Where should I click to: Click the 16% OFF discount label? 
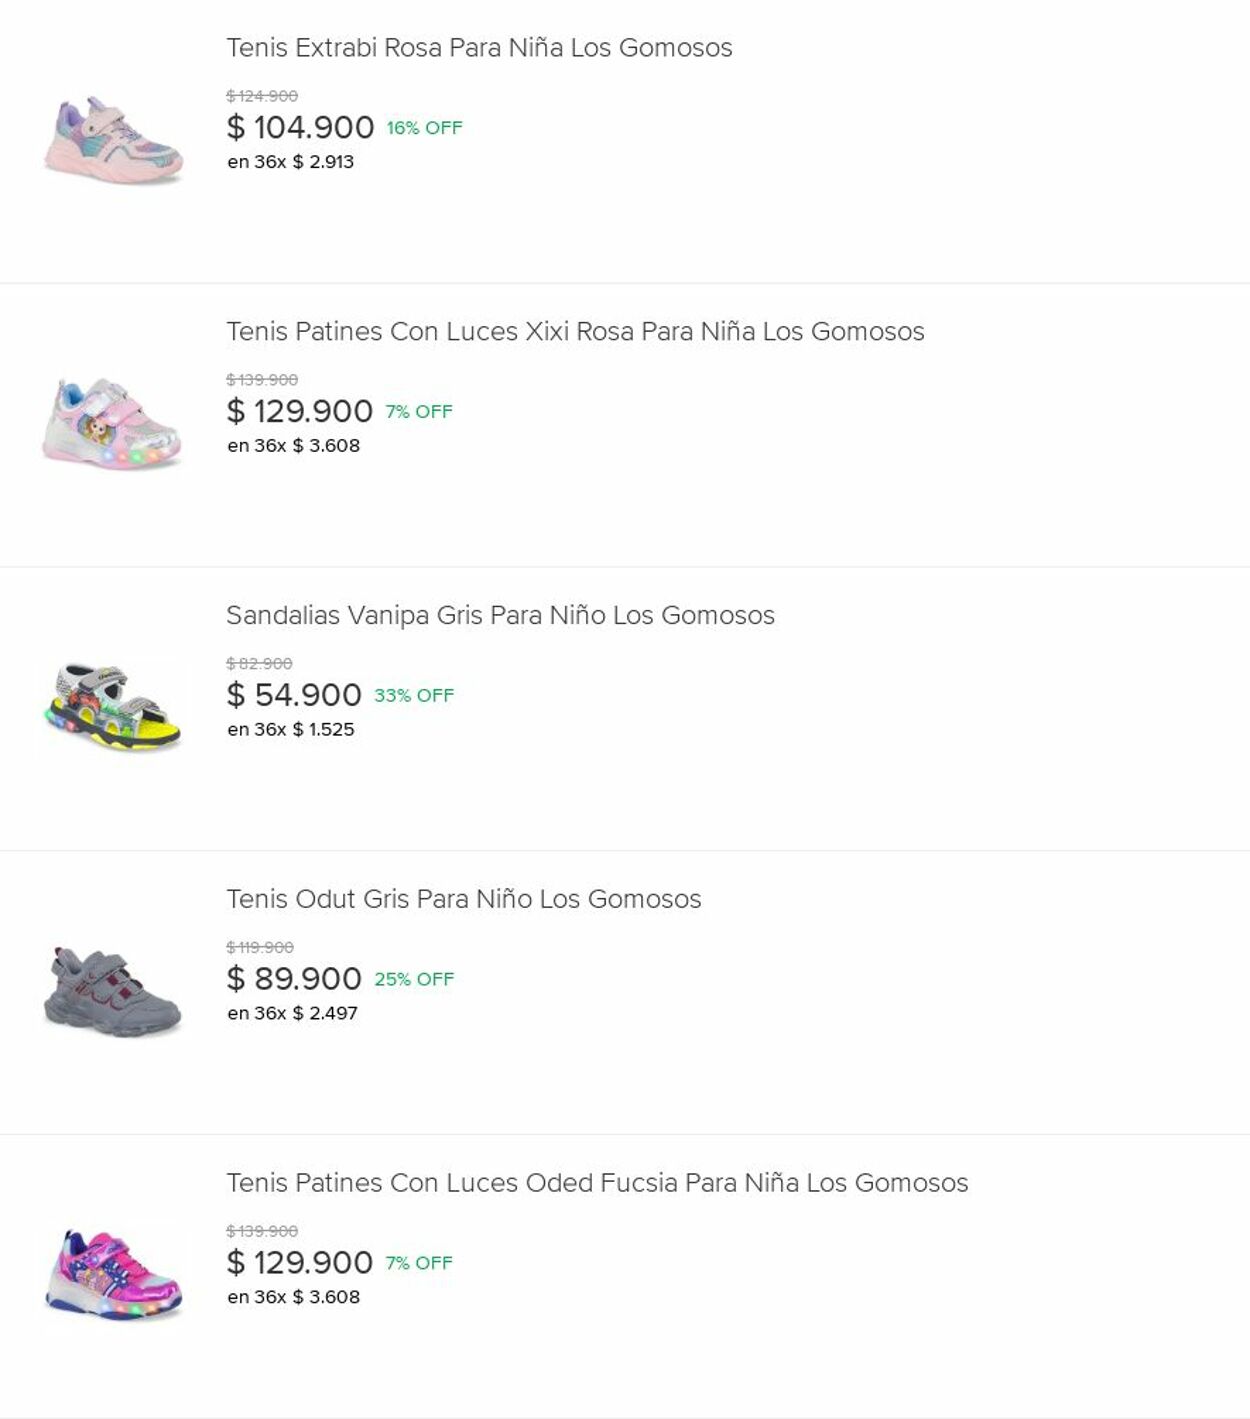point(424,128)
